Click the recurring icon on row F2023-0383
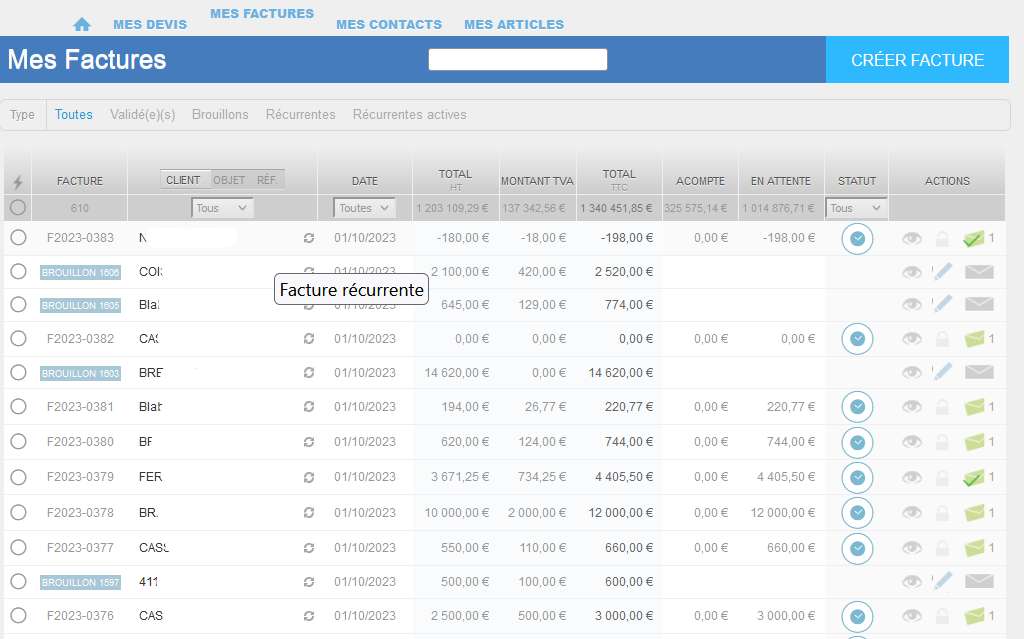This screenshot has width=1024, height=639. [309, 238]
